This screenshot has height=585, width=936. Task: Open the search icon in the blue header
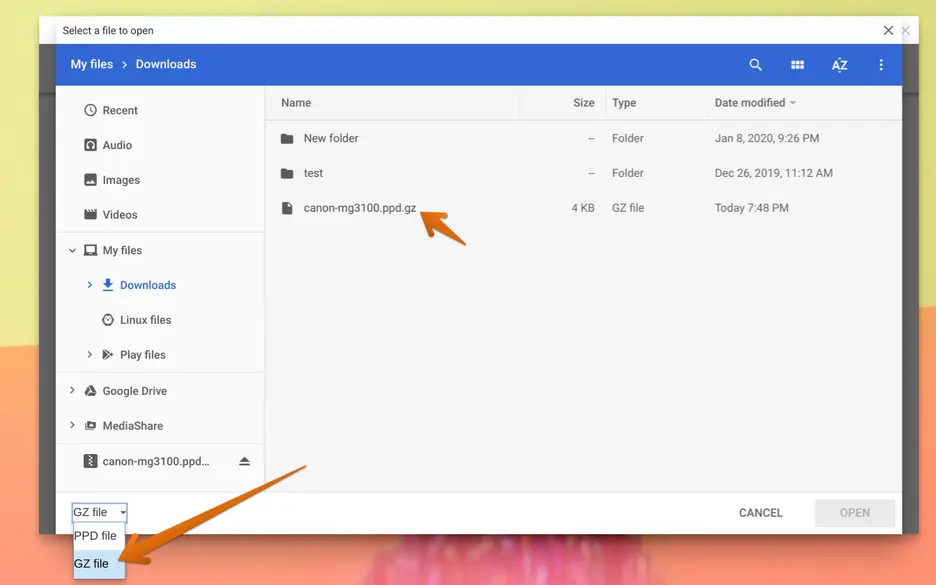click(755, 64)
